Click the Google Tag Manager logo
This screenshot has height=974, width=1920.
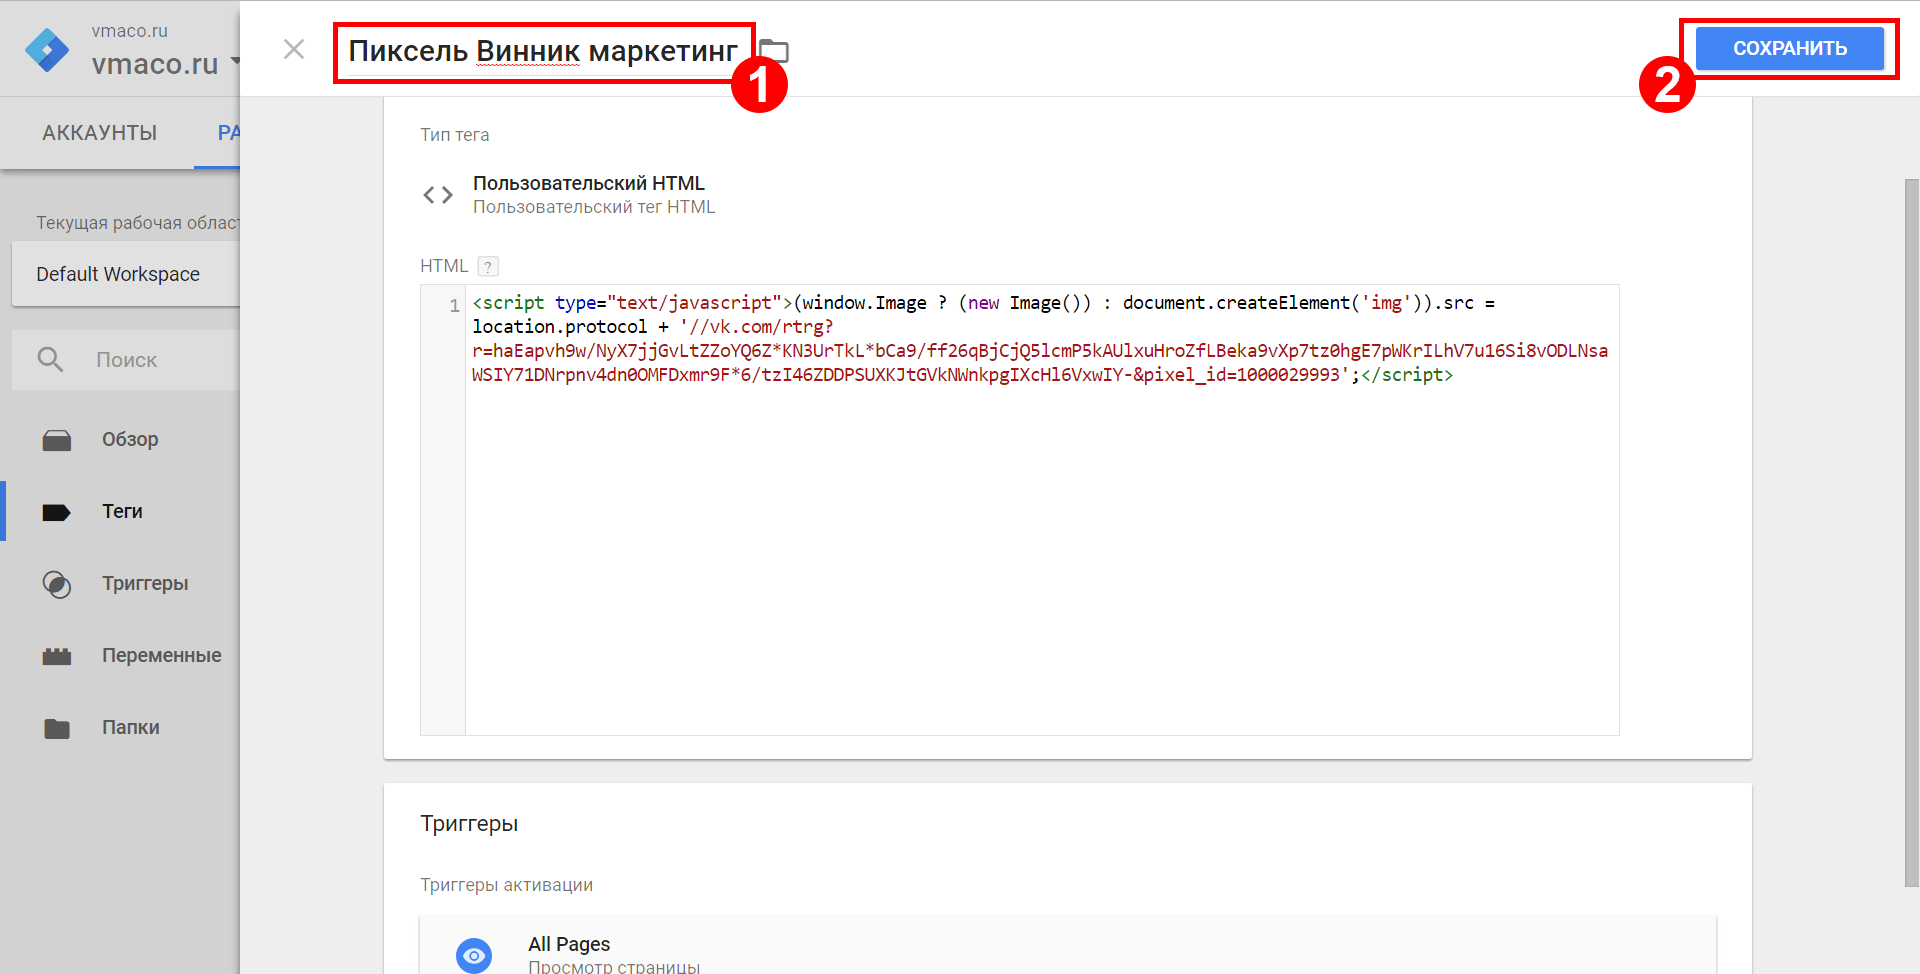pyautogui.click(x=47, y=49)
